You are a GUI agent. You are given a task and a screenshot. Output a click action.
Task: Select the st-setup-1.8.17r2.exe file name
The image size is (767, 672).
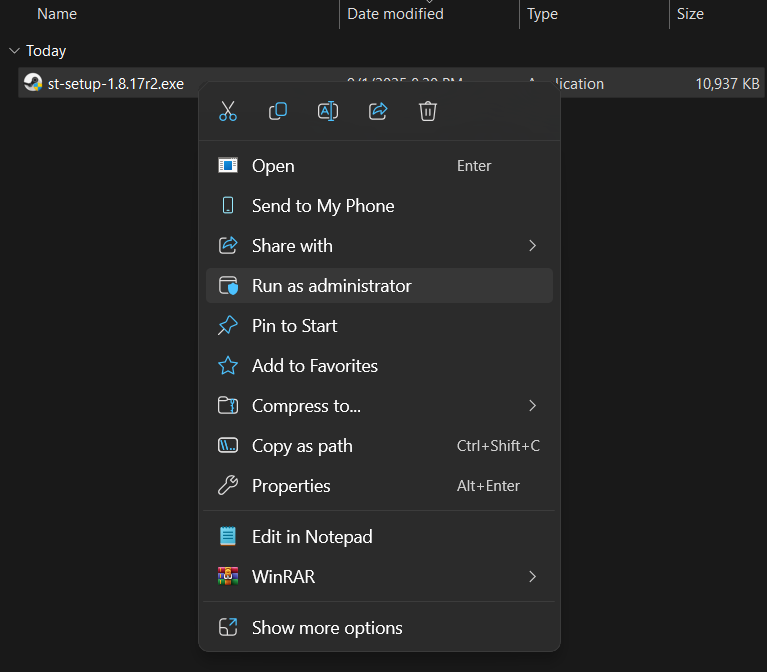point(116,84)
